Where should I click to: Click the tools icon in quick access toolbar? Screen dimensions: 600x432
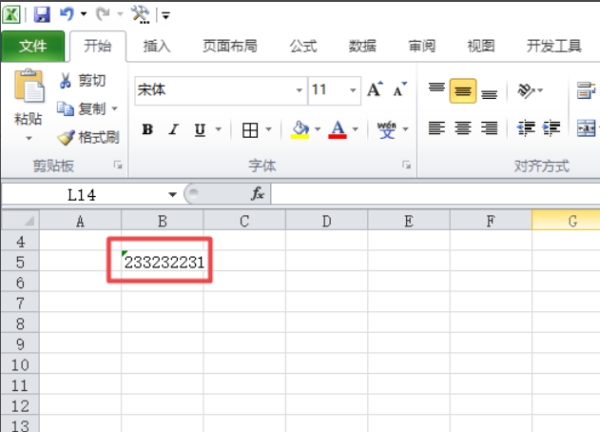[140, 15]
